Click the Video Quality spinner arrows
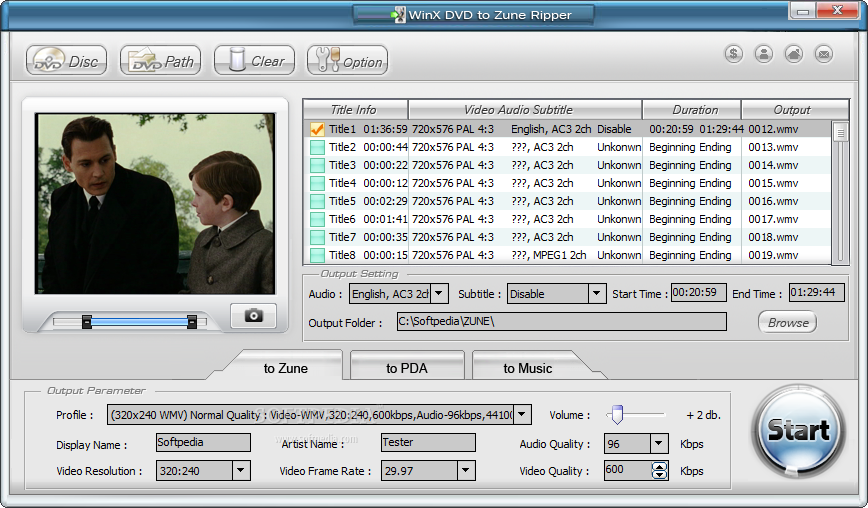This screenshot has width=868, height=508. (659, 470)
